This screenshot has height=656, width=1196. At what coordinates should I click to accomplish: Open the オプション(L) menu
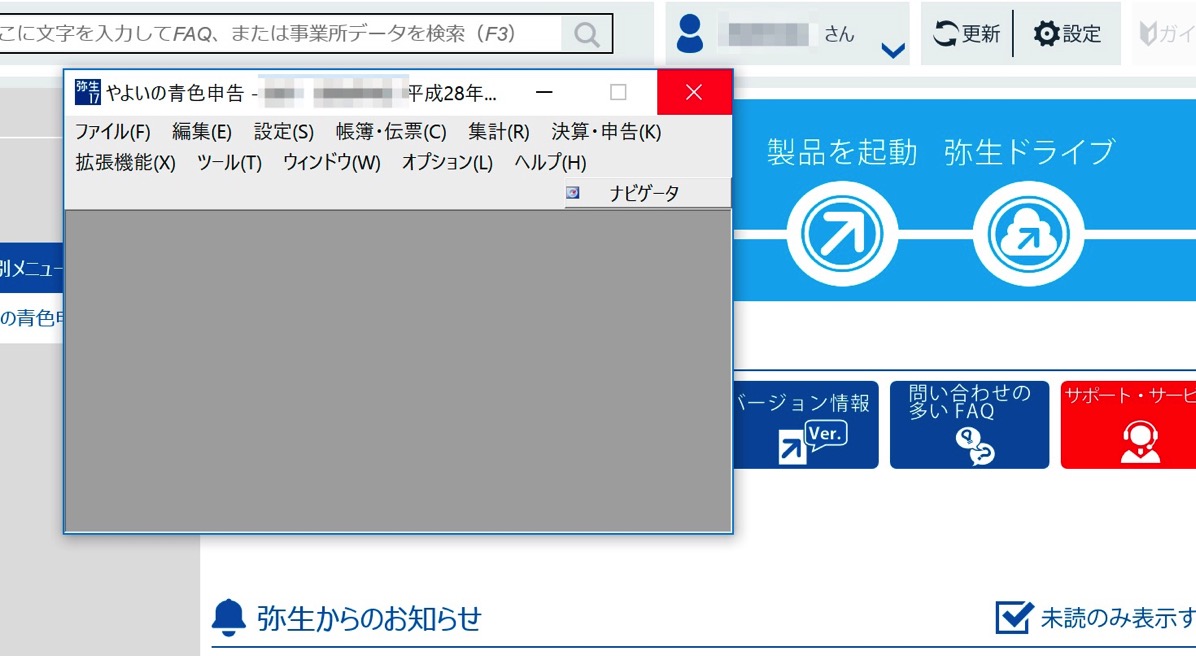[448, 162]
